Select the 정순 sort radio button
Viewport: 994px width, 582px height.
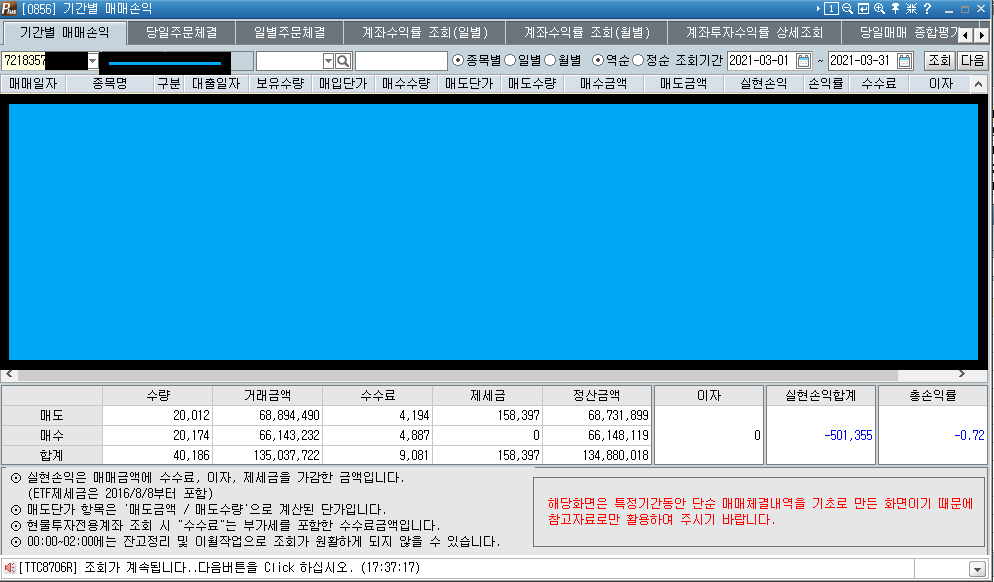(x=638, y=61)
